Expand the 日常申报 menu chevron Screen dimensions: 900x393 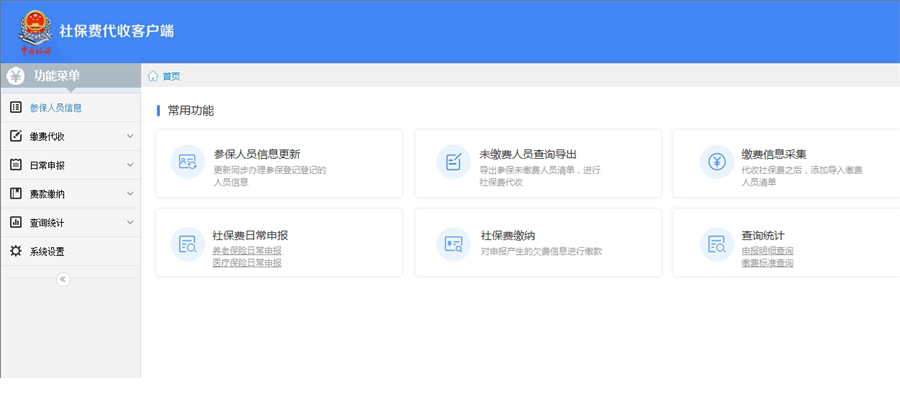(x=130, y=165)
